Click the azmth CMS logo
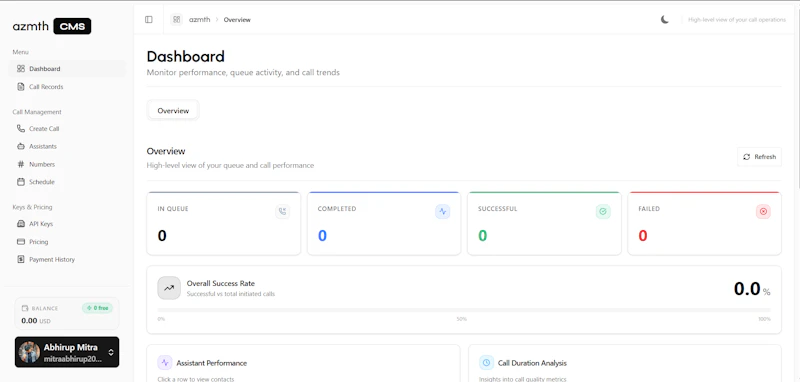Viewport: 800px width, 382px height. point(52,26)
